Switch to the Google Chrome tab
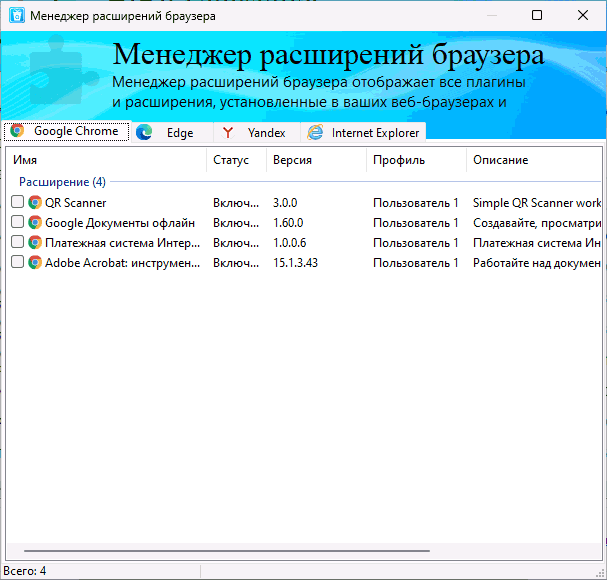The height and width of the screenshot is (580, 607). coord(66,131)
